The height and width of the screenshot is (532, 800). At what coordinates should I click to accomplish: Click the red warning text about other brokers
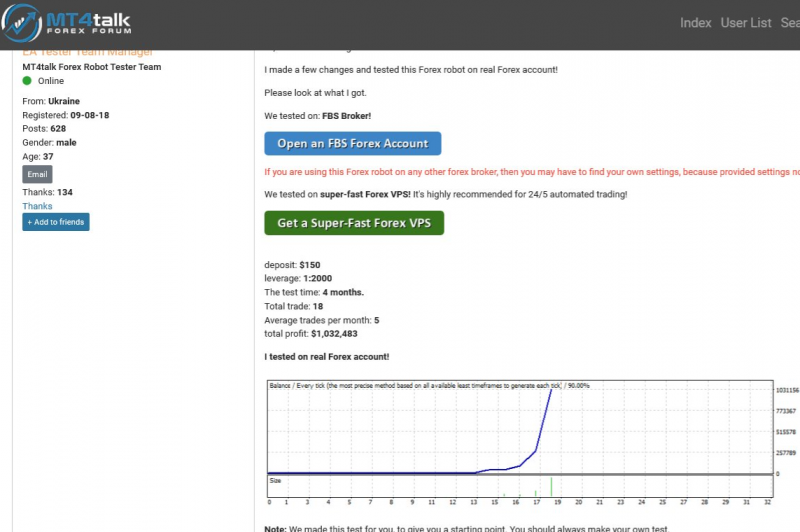click(x=532, y=172)
